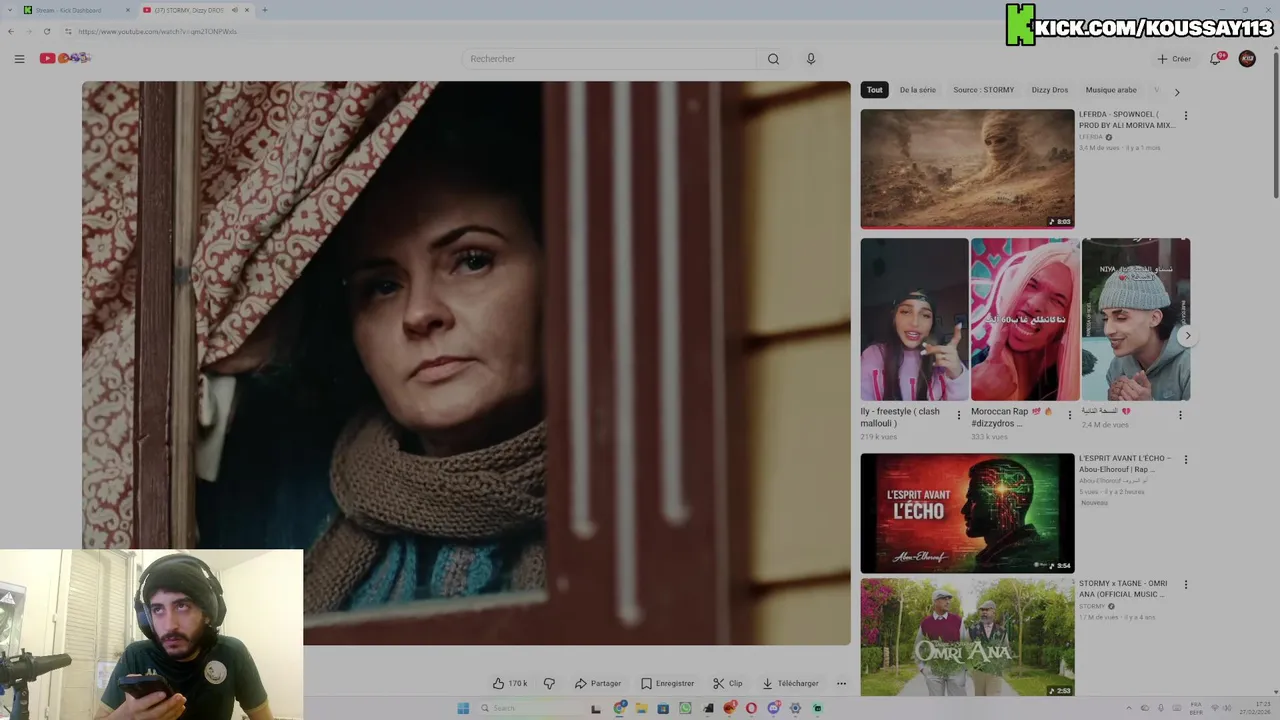The image size is (1280, 720).
Task: Show next shorts with arrow
Action: [1187, 336]
